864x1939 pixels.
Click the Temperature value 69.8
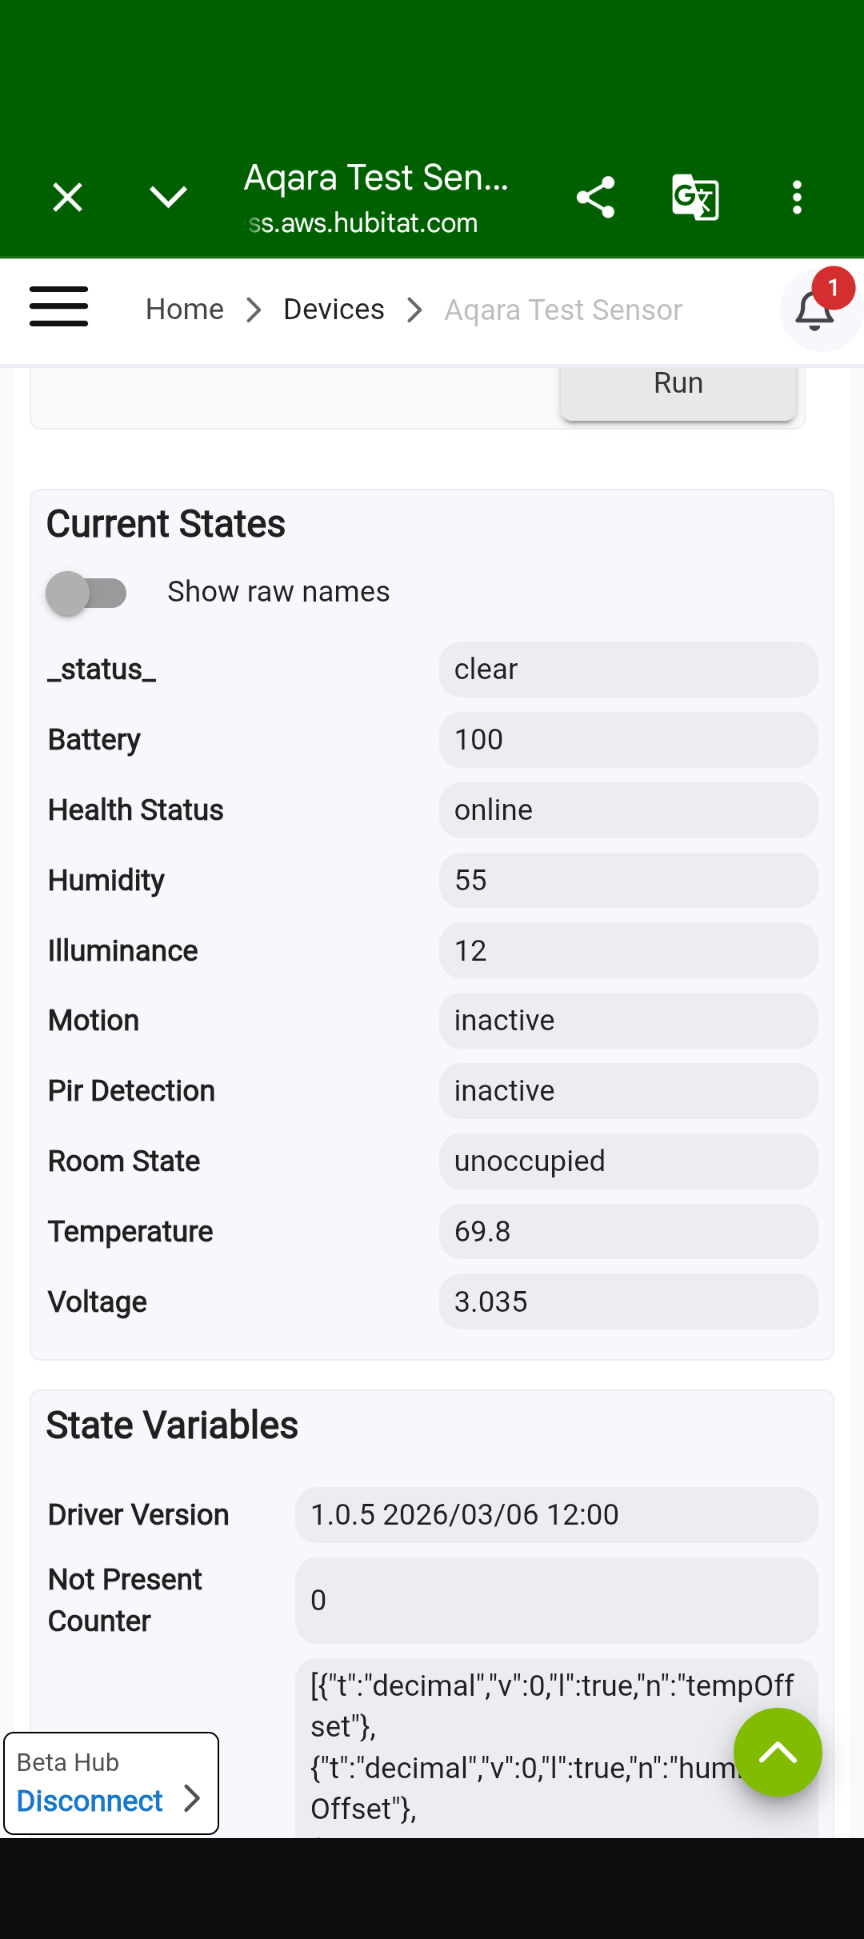[628, 1231]
